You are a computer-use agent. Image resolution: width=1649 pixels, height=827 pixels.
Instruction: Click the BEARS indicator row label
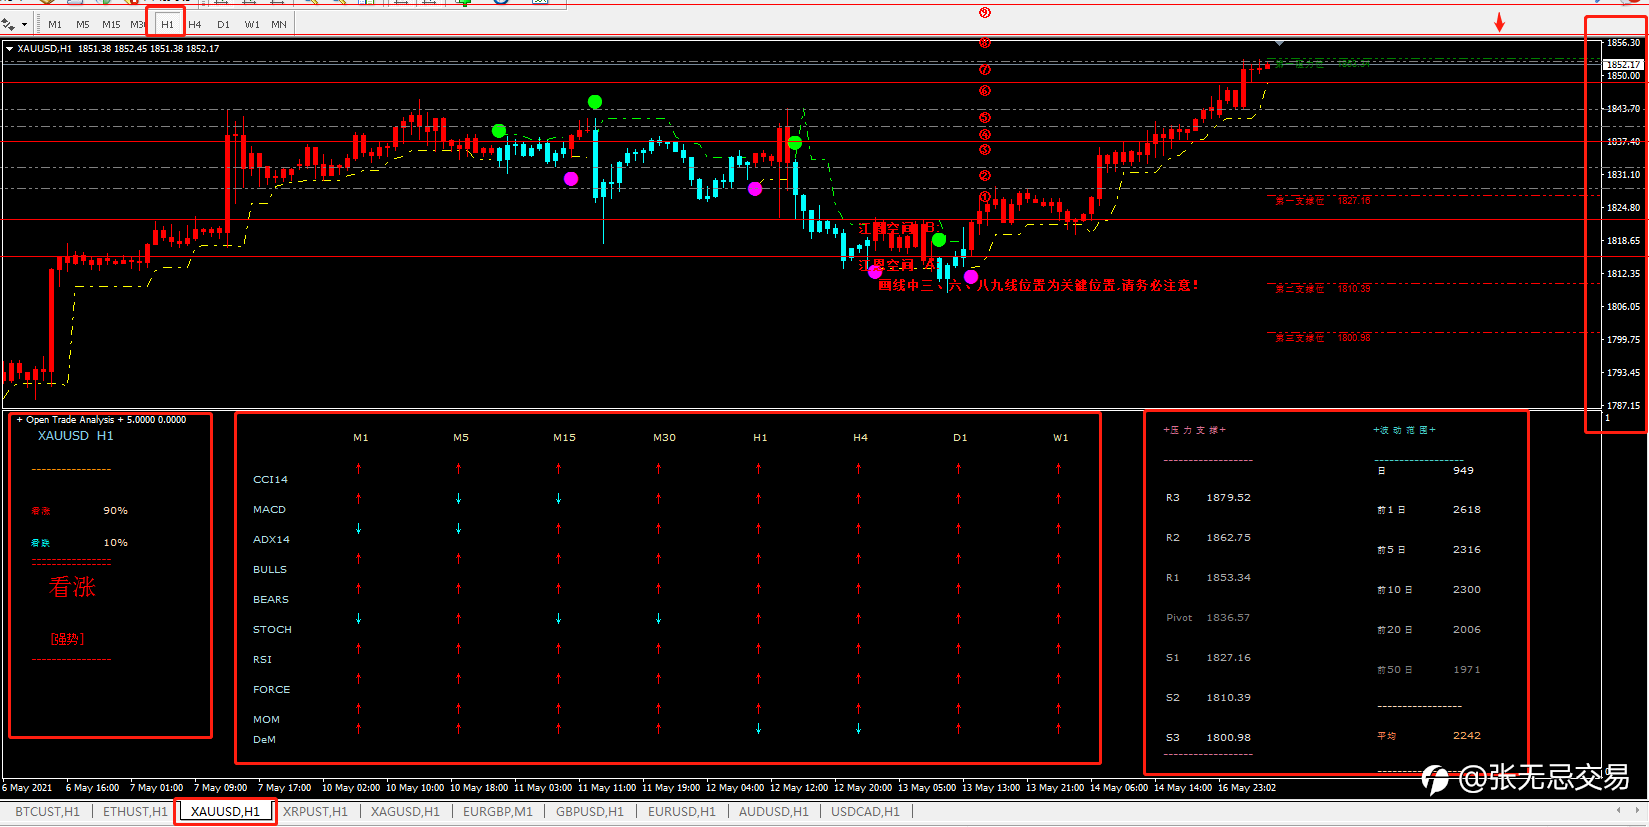coord(270,600)
